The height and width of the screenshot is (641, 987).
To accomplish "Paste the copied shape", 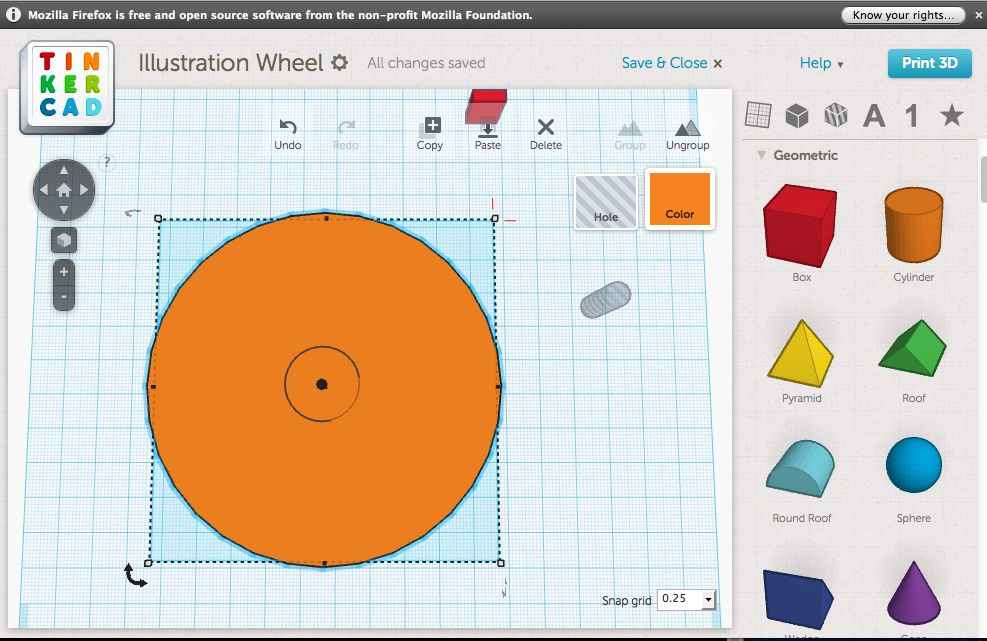I will pyautogui.click(x=488, y=135).
